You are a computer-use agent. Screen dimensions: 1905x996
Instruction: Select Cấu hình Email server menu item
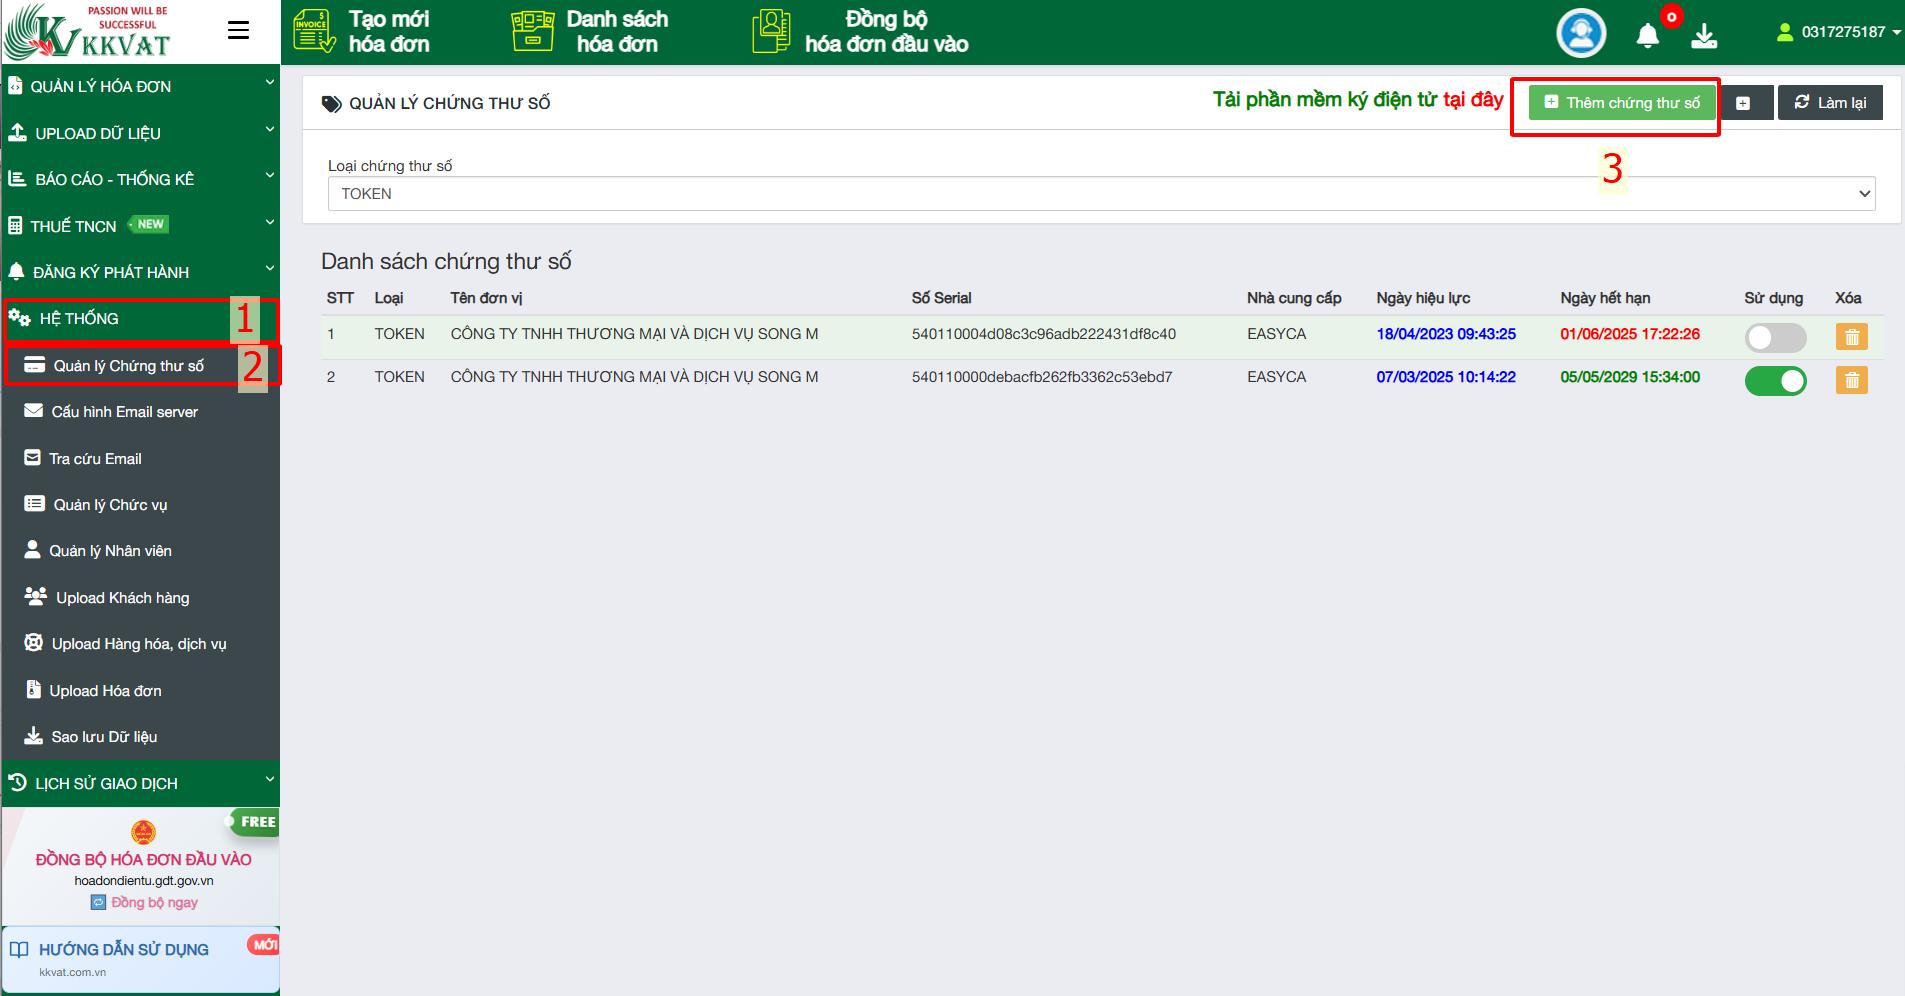coord(124,412)
